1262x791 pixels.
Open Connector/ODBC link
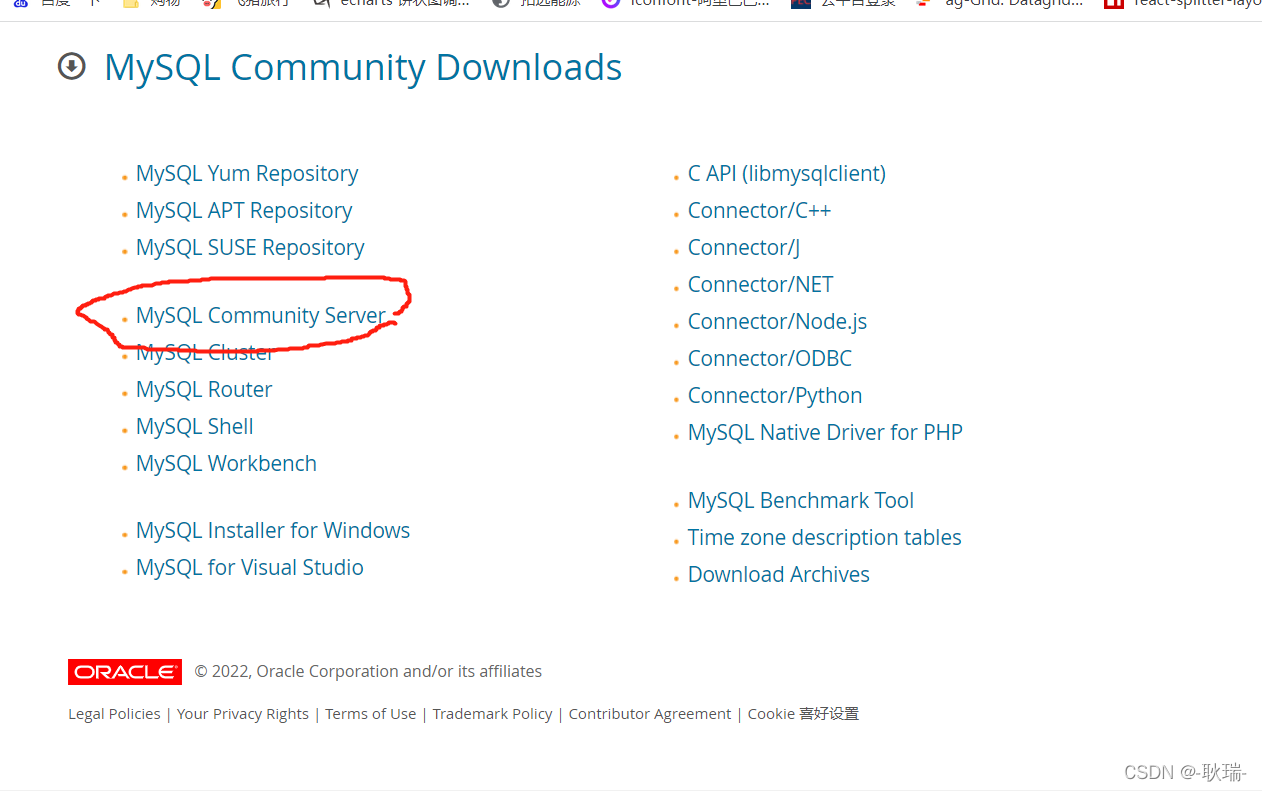tap(770, 359)
